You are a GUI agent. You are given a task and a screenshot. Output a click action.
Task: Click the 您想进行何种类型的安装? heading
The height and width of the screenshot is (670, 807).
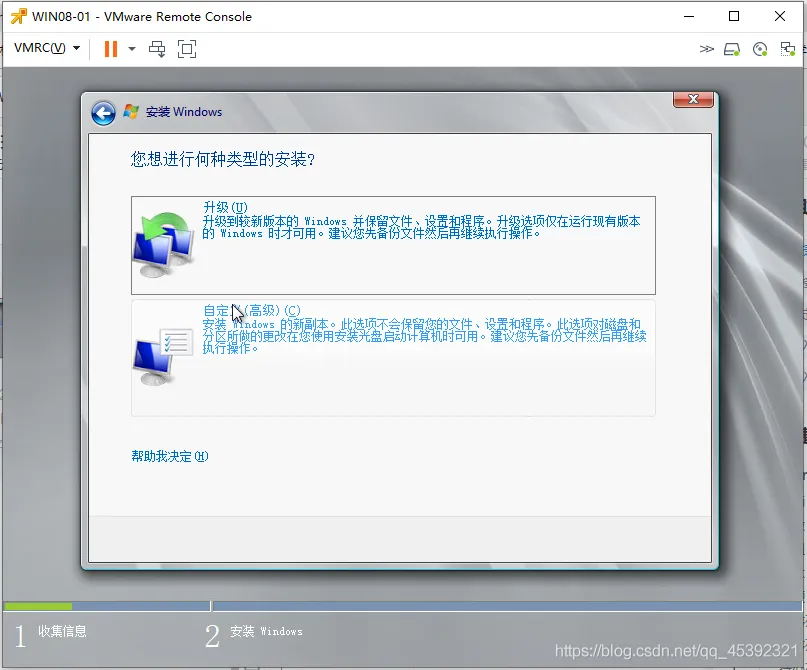[222, 159]
